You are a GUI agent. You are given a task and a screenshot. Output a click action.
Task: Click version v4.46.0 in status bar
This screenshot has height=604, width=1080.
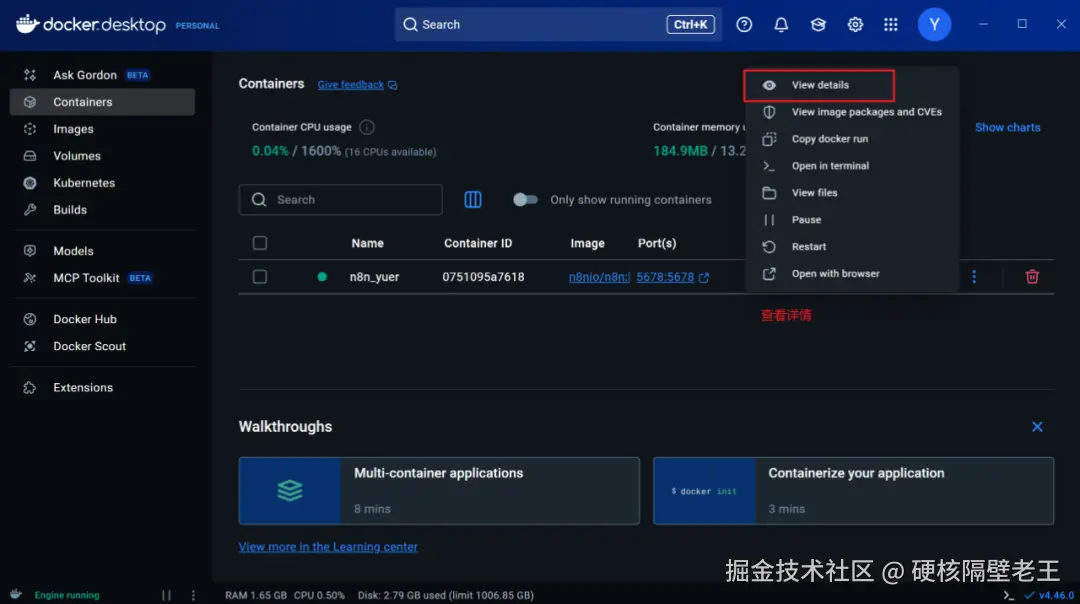tap(1056, 596)
